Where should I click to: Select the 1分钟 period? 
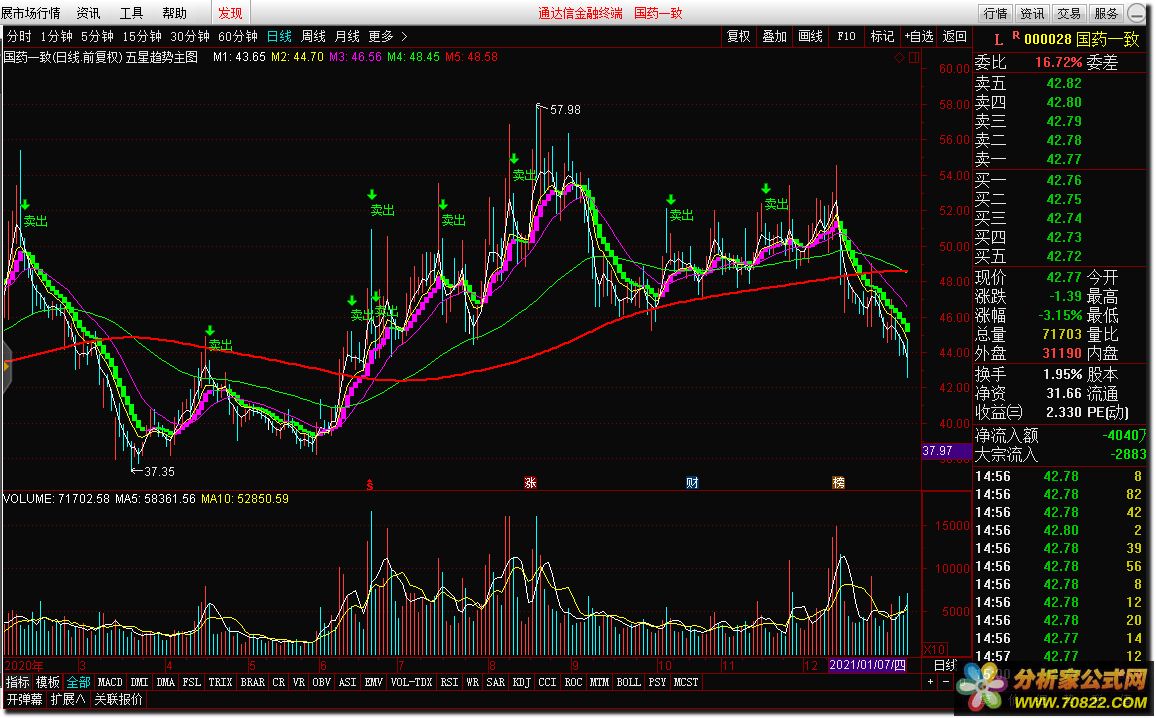[x=57, y=36]
